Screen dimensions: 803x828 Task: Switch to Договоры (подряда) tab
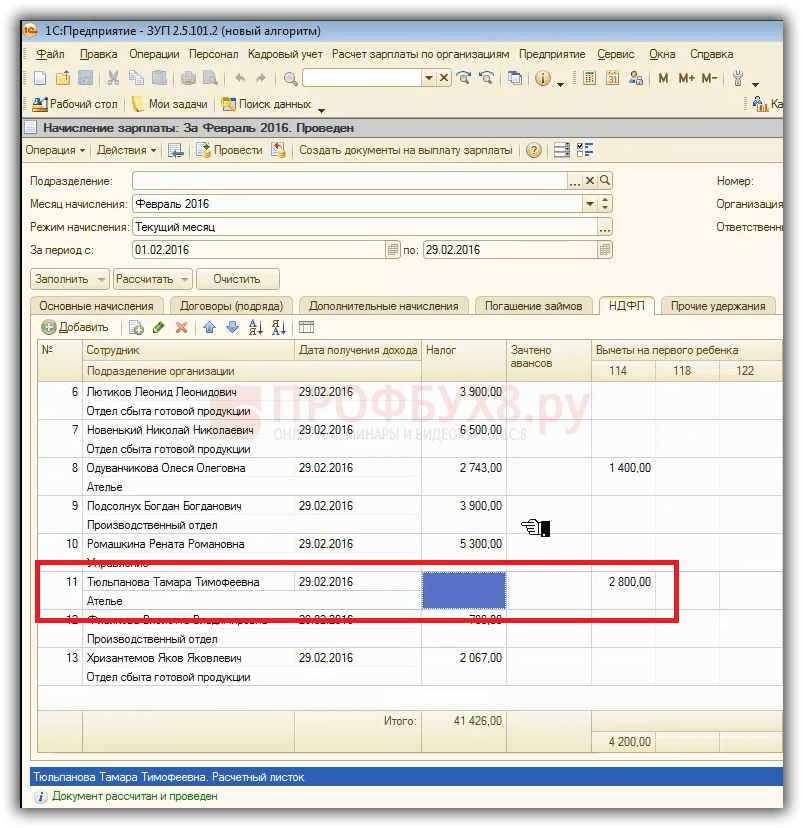click(x=231, y=306)
